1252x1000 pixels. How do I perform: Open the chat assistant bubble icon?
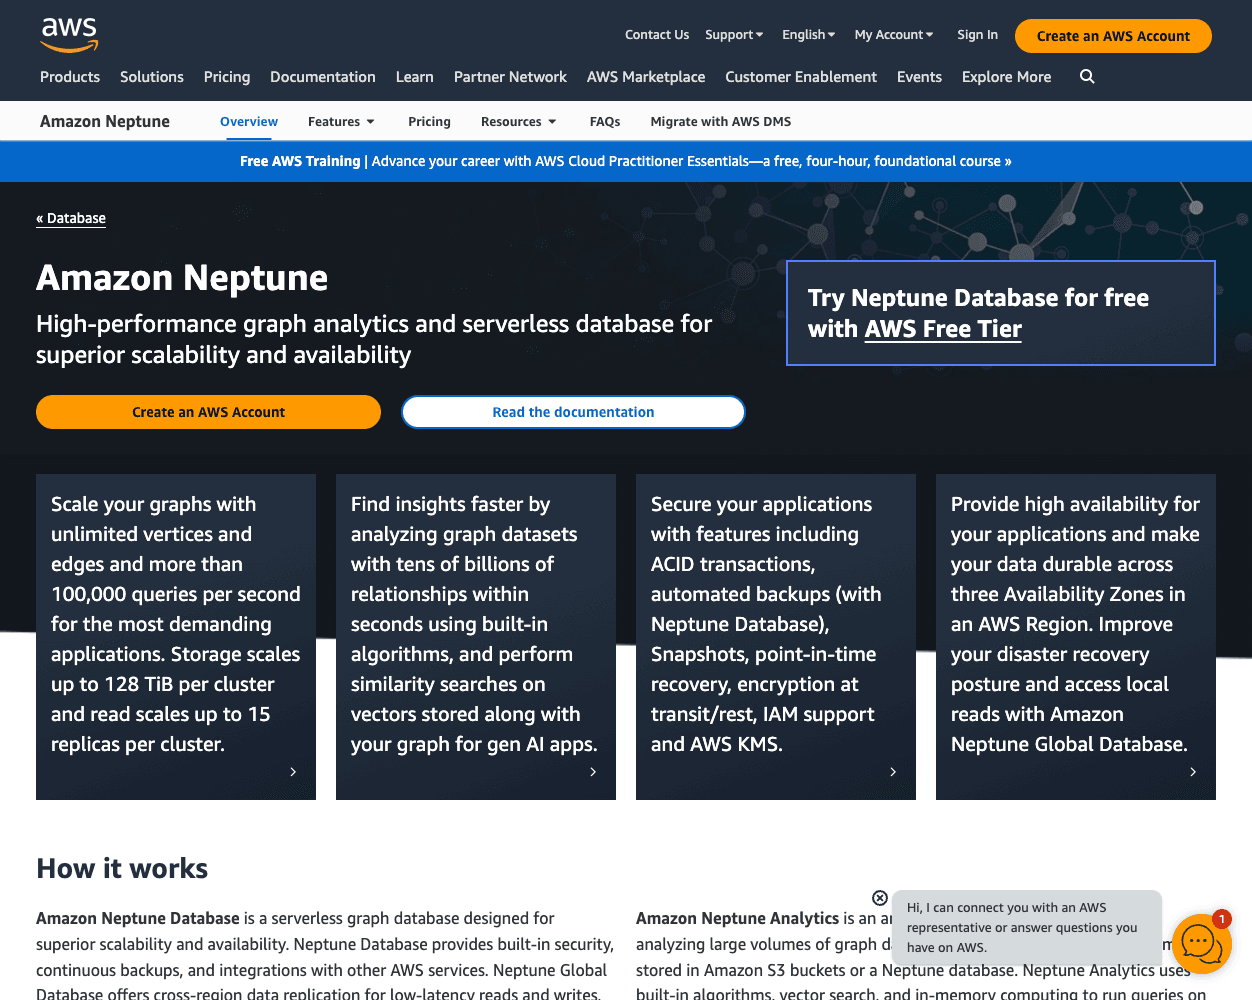point(1200,943)
